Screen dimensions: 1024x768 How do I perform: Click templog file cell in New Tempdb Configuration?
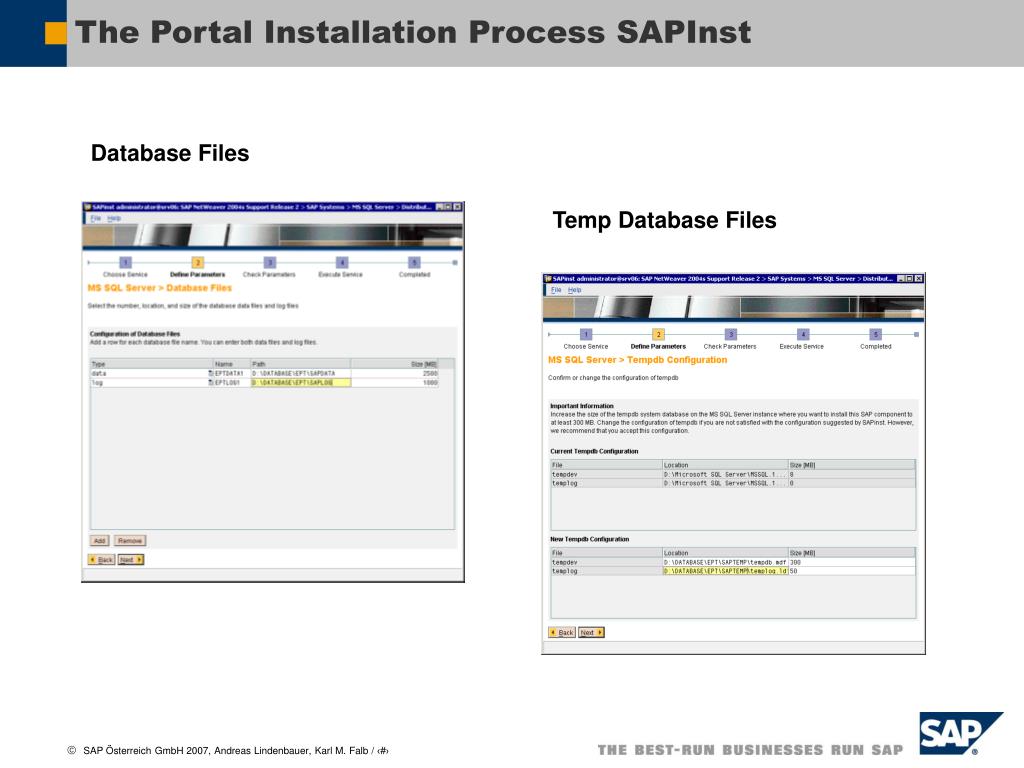coord(606,571)
